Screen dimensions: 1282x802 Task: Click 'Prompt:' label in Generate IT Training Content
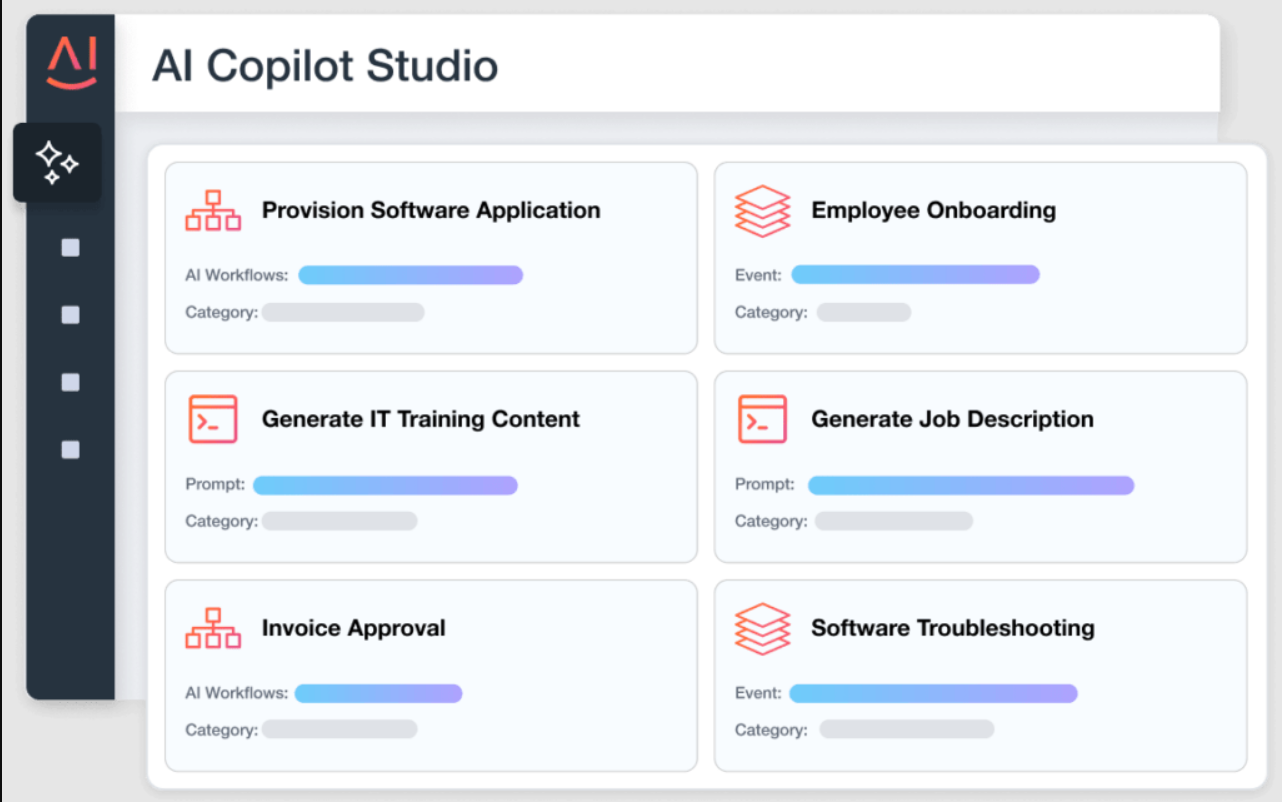click(x=215, y=484)
